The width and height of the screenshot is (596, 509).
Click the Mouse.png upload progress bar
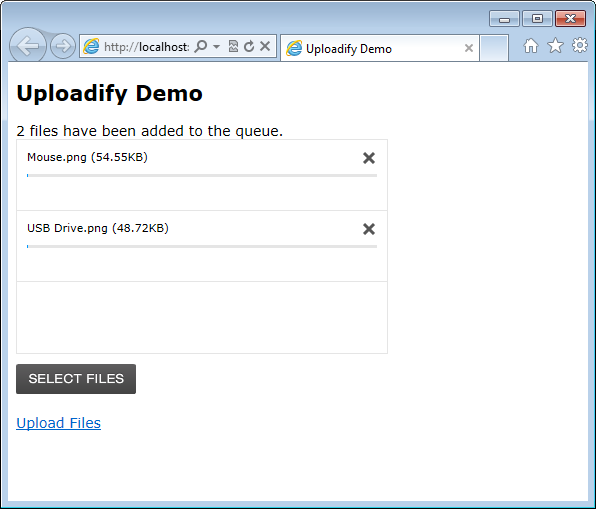pos(202,176)
